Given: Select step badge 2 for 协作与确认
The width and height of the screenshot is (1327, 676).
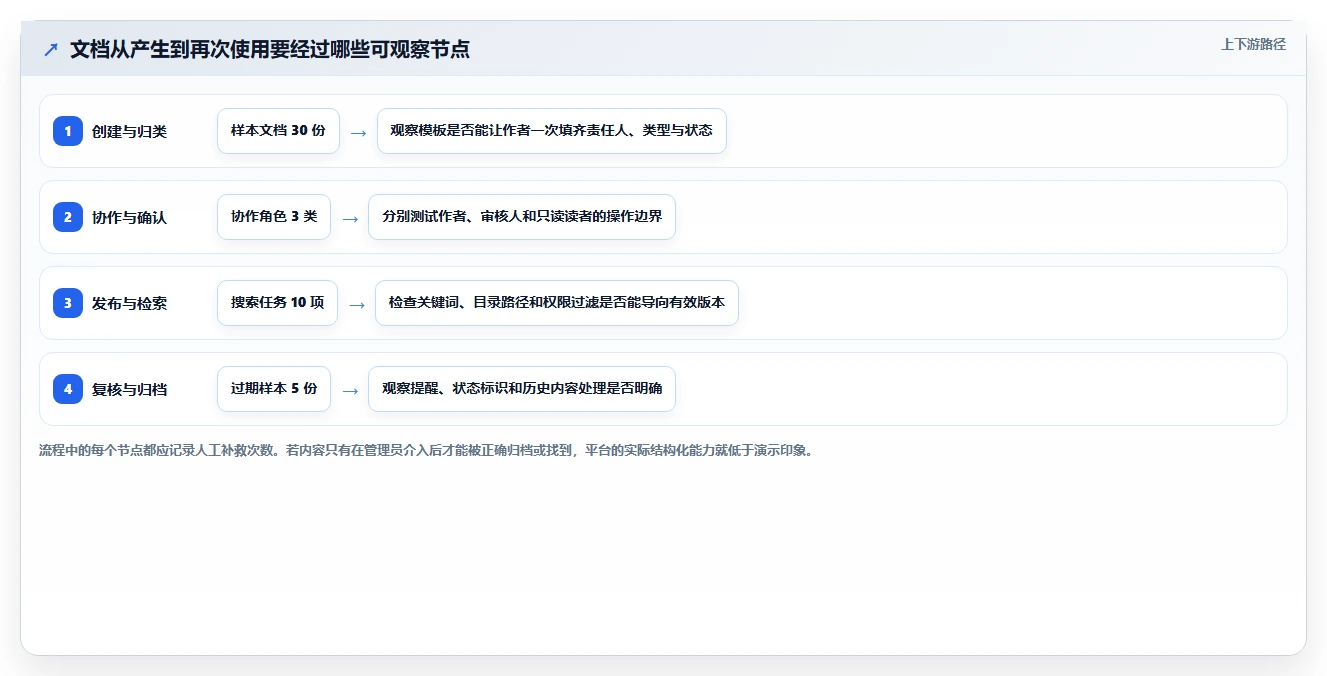Looking at the screenshot, I should click(x=68, y=217).
